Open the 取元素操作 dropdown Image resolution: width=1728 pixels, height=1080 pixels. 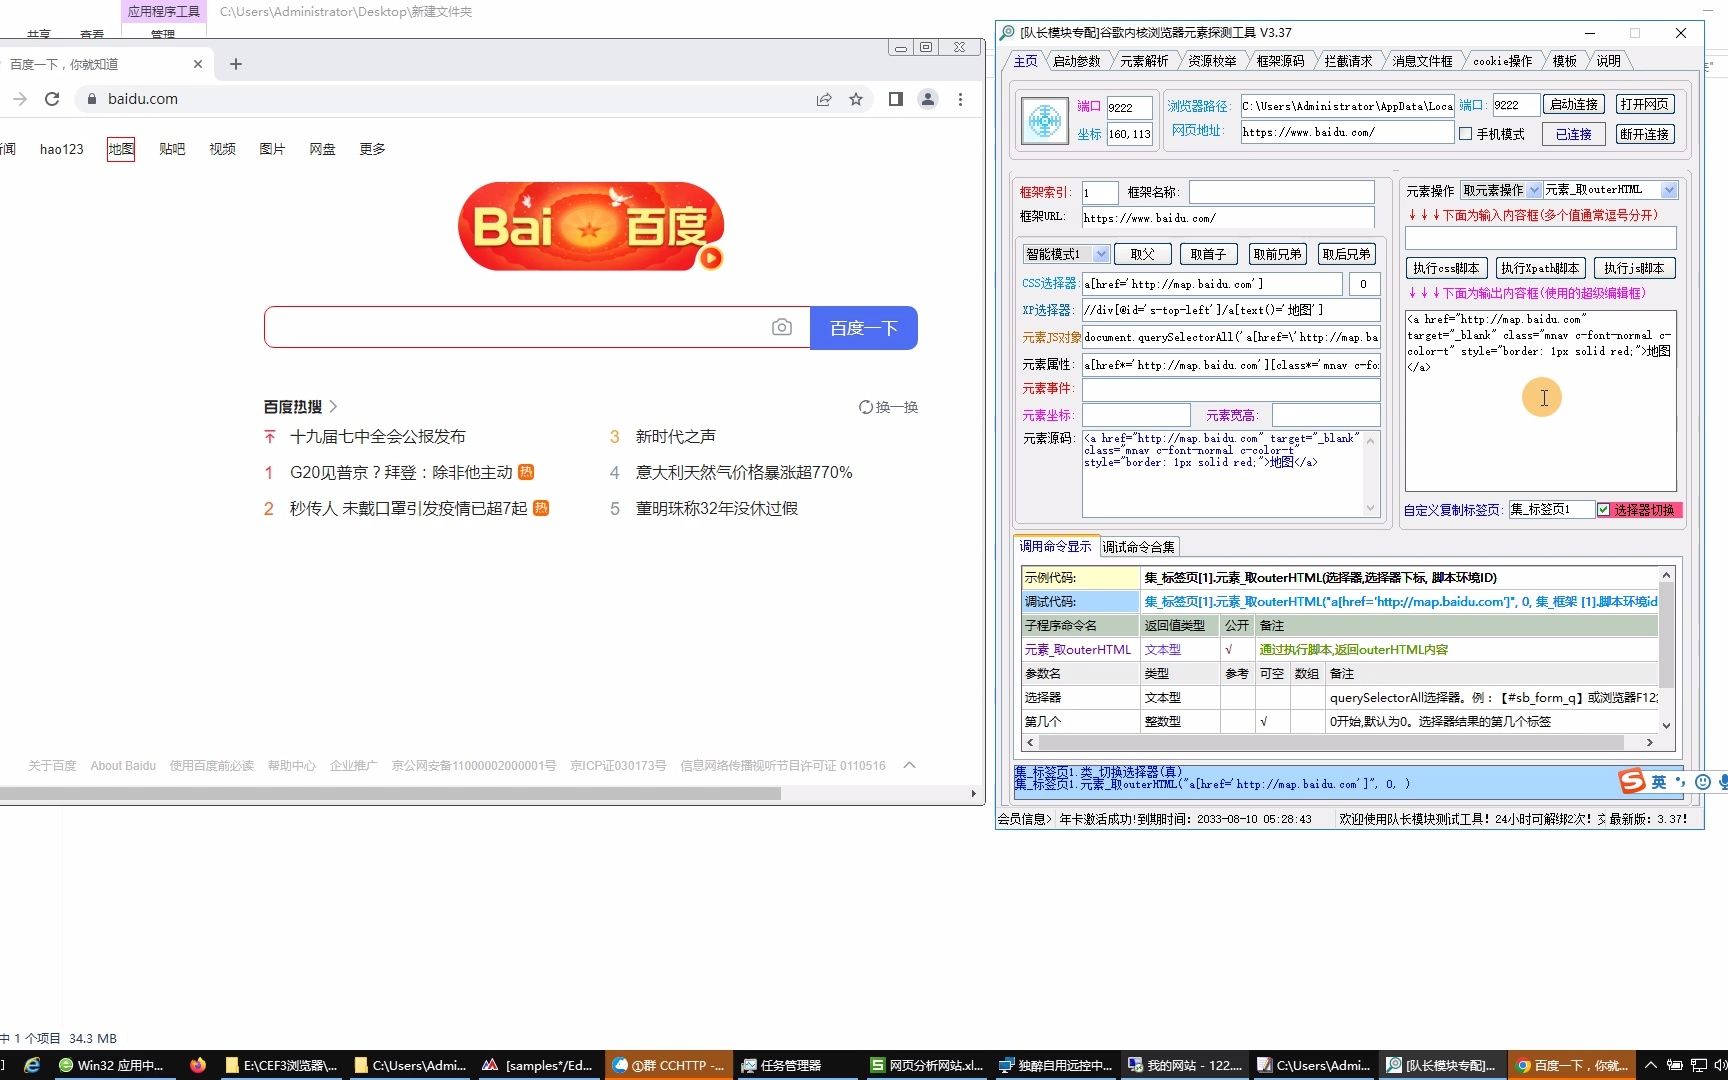click(1533, 189)
